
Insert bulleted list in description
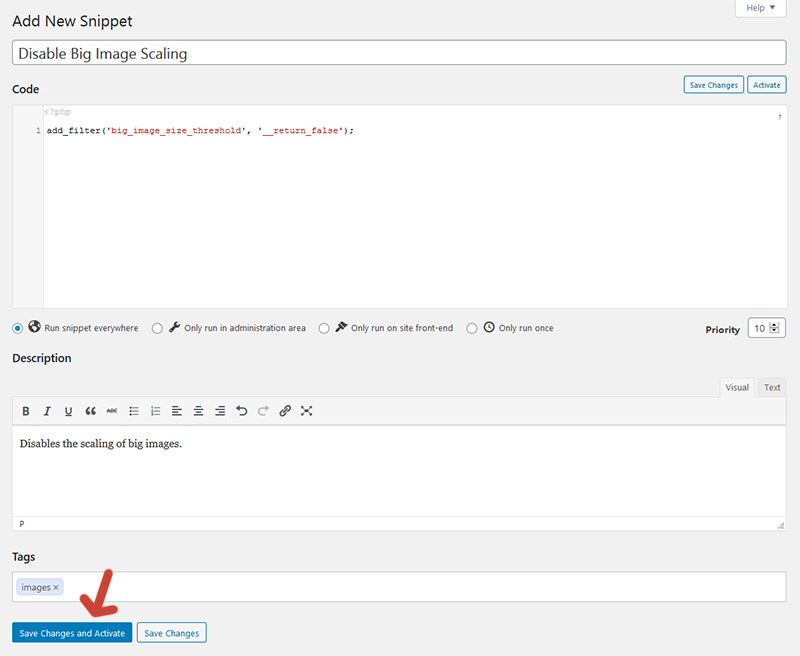[x=134, y=411]
